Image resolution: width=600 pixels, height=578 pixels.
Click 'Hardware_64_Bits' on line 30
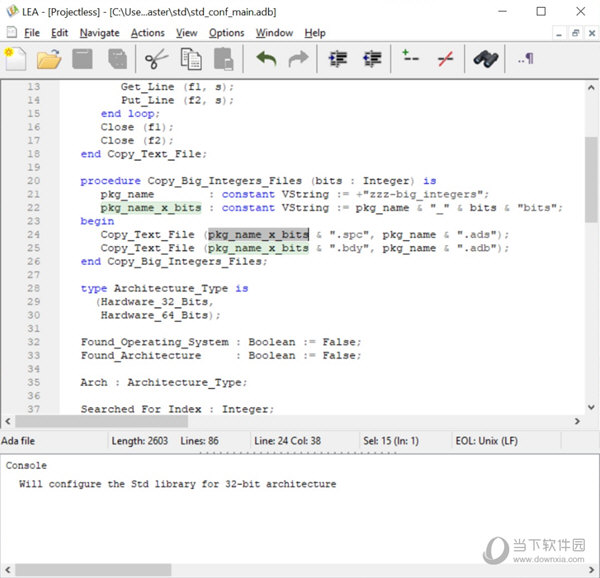click(x=154, y=315)
